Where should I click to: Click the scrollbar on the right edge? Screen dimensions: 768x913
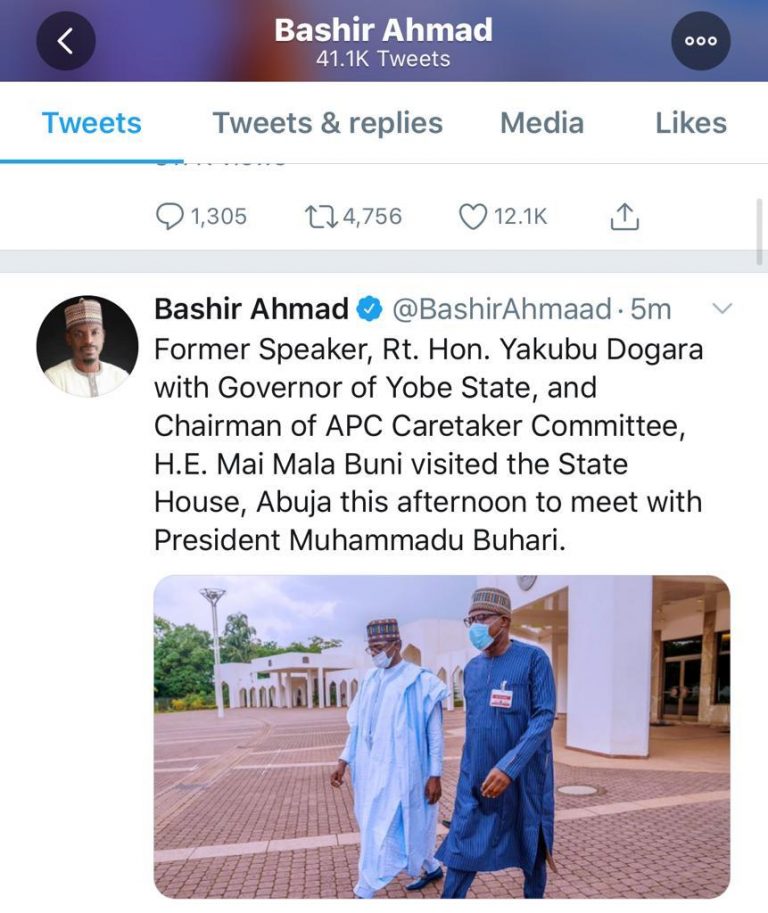[761, 230]
